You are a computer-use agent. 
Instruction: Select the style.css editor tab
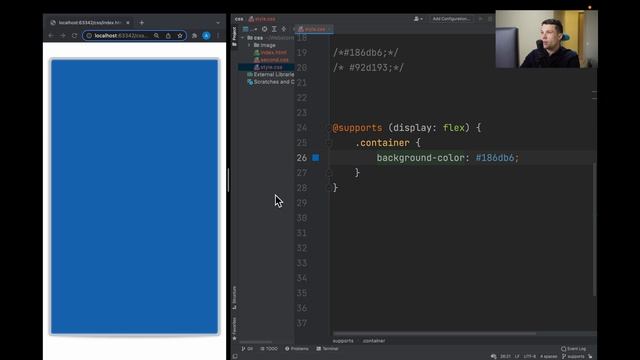(x=313, y=29)
